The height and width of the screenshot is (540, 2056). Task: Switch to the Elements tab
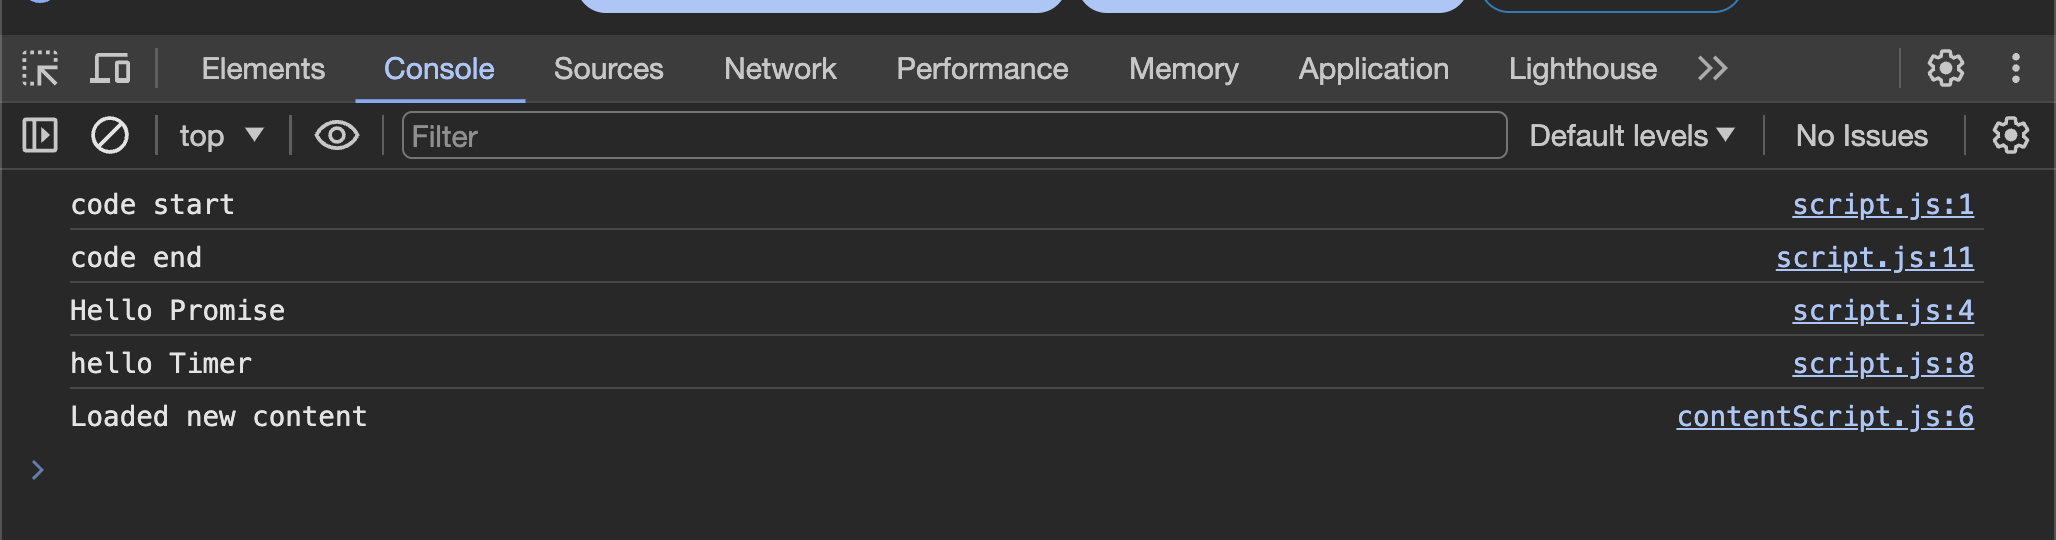[263, 69]
